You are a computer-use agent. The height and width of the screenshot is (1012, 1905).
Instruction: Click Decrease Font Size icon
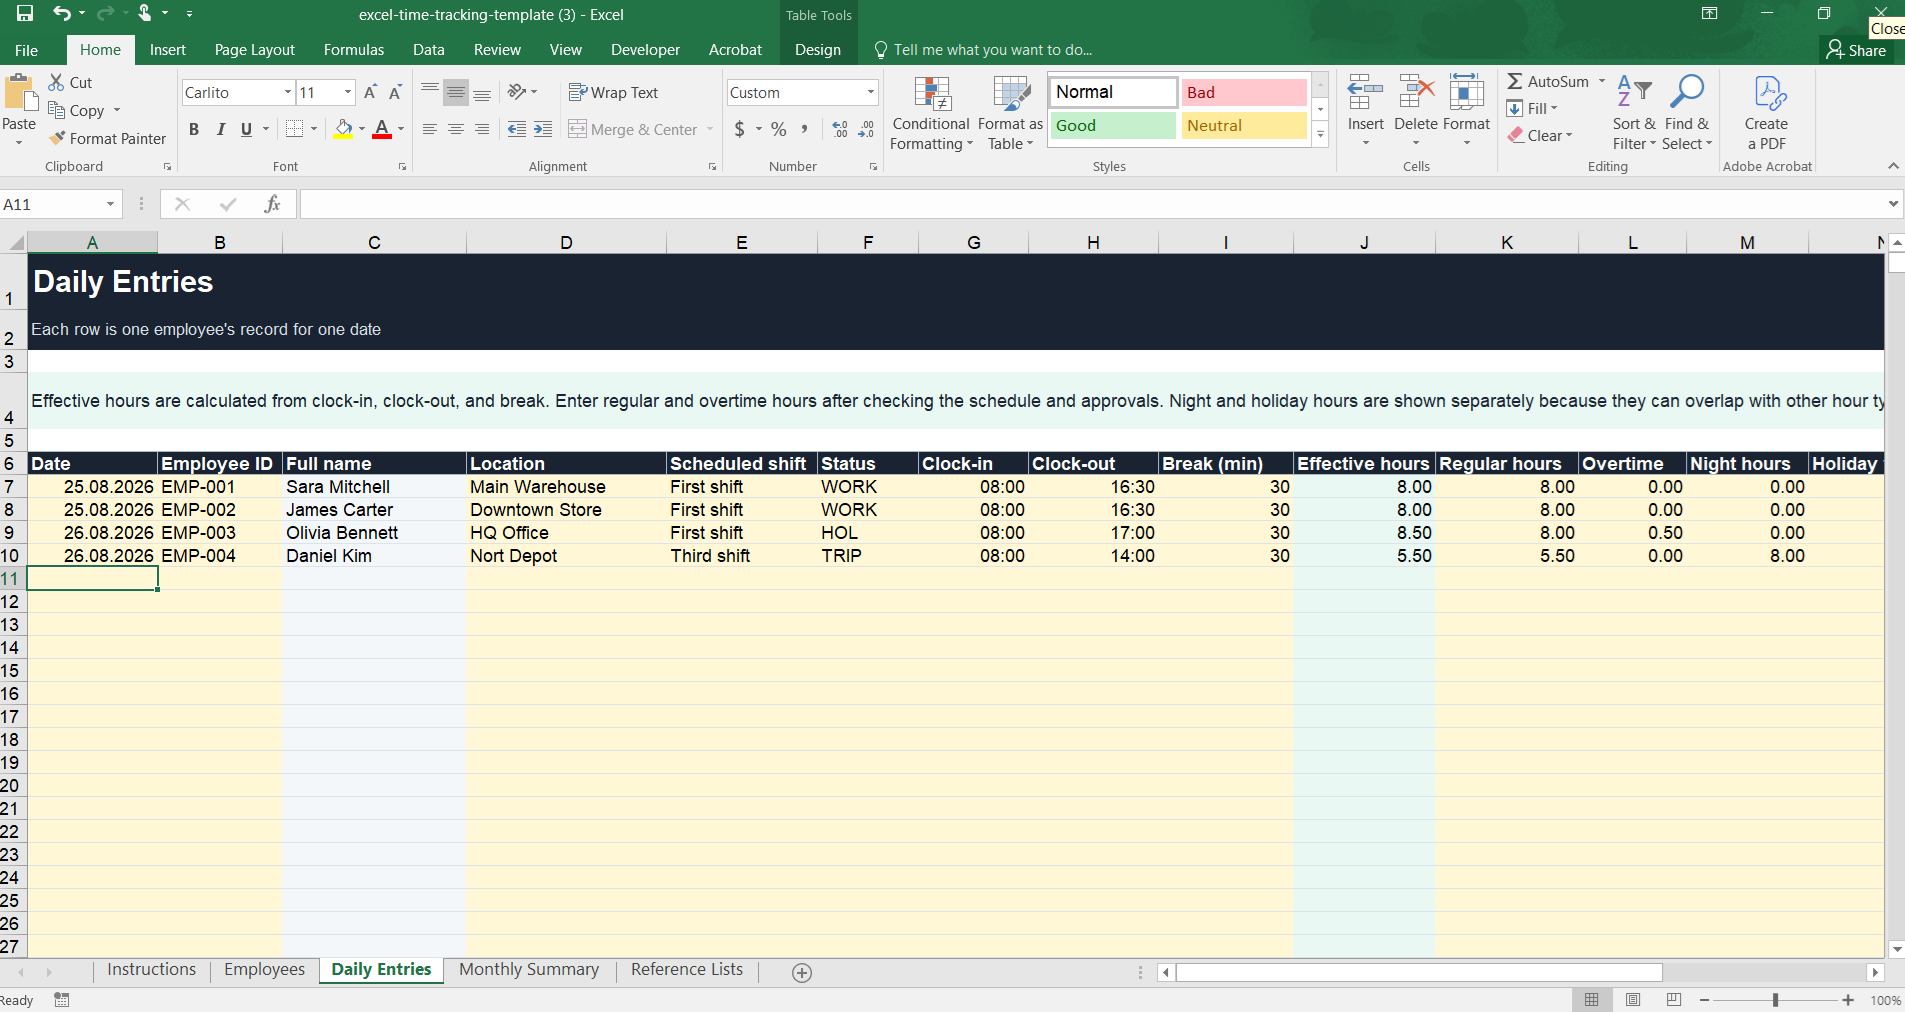[x=395, y=92]
